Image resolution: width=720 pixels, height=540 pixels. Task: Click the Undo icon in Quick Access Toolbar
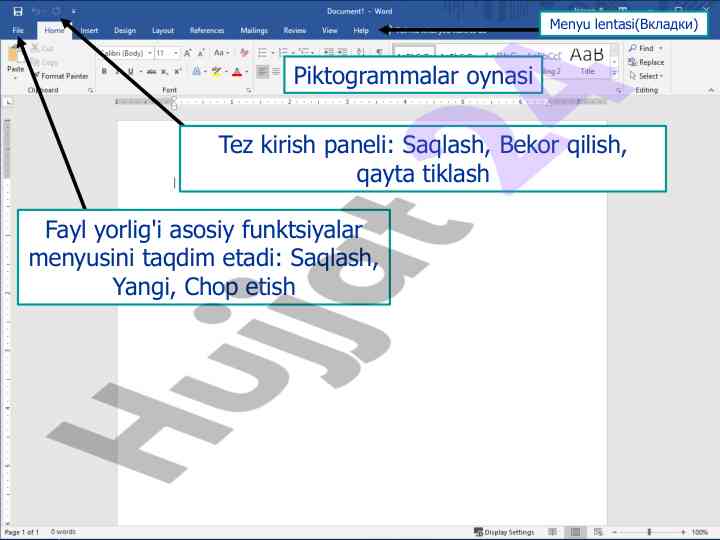pos(37,11)
